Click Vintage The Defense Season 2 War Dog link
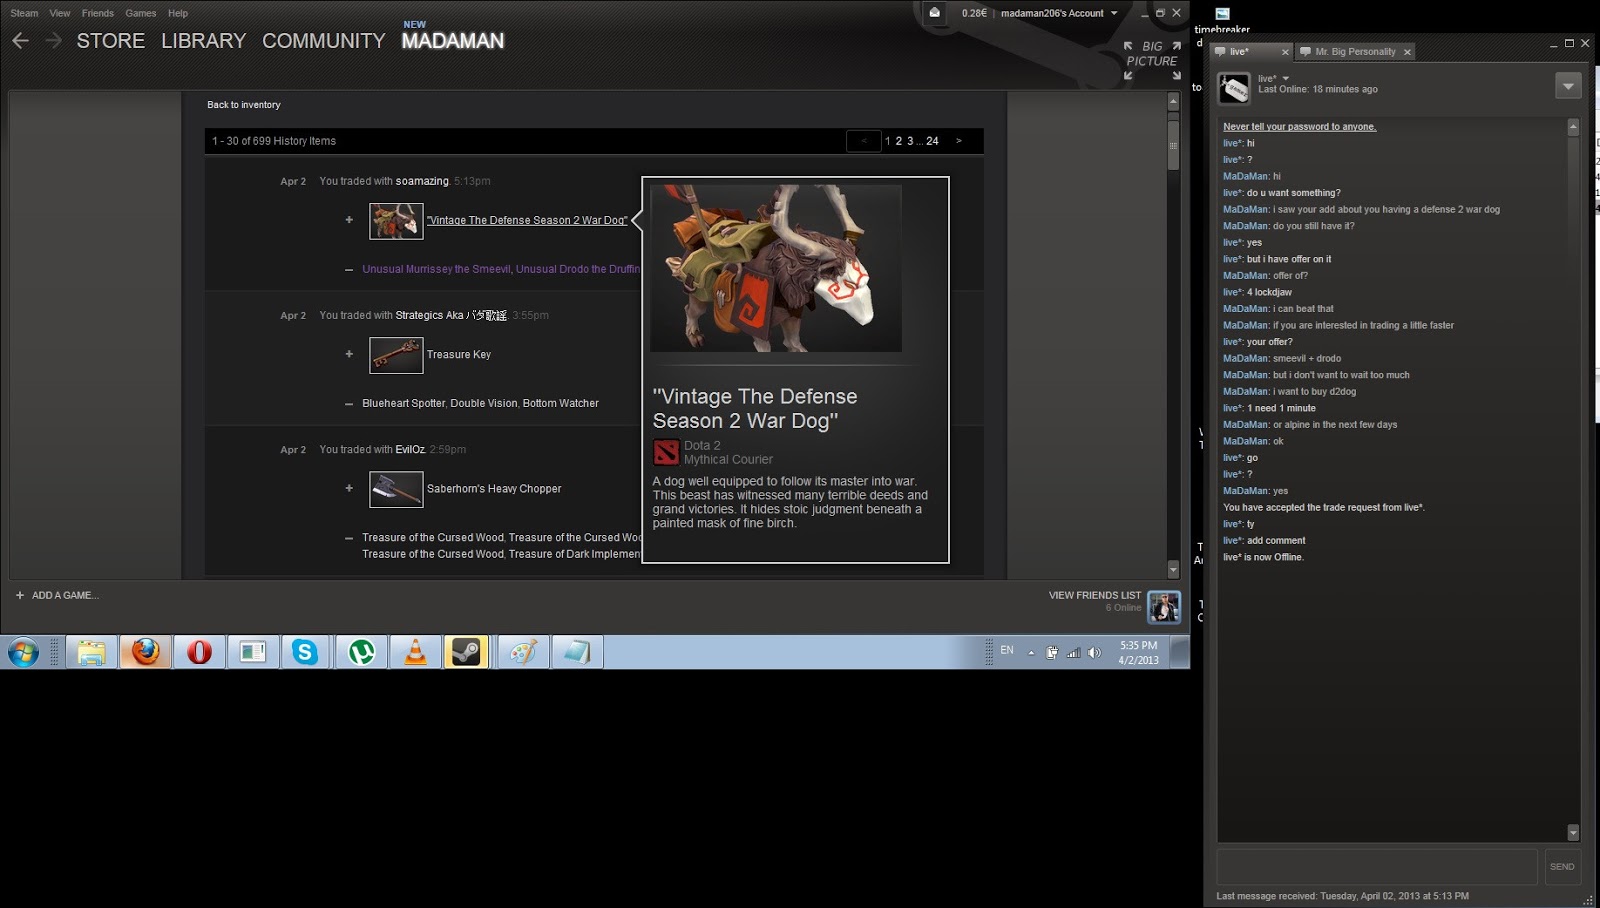The width and height of the screenshot is (1600, 908). pos(527,221)
